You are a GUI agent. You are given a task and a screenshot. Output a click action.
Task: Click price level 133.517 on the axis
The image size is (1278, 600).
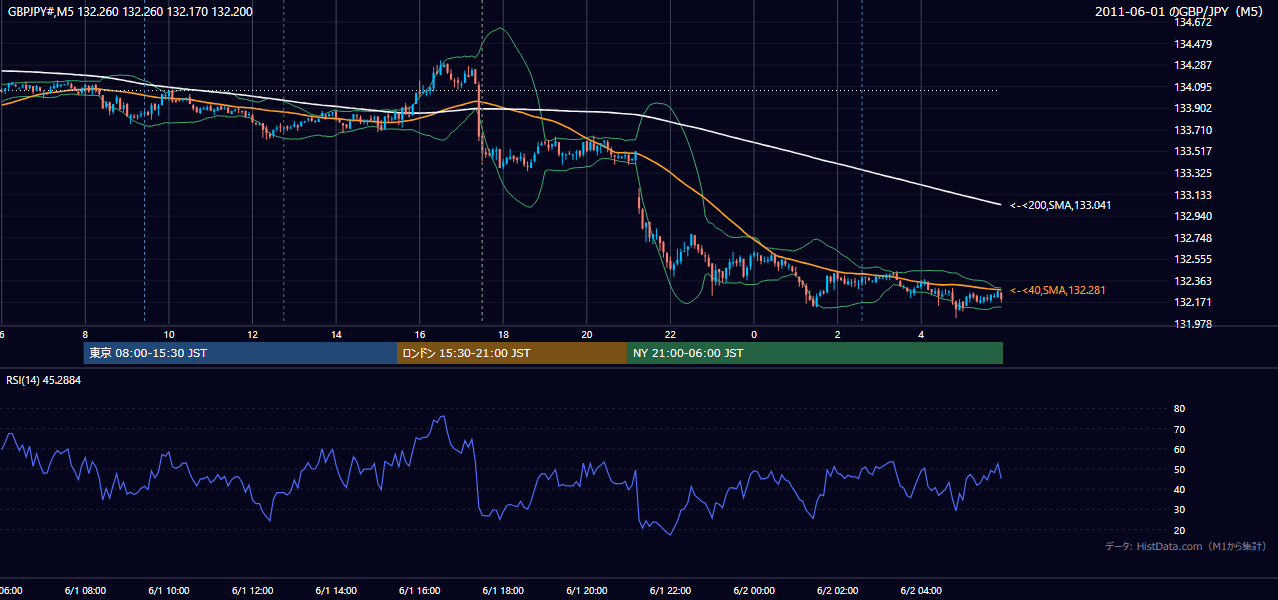point(1192,152)
